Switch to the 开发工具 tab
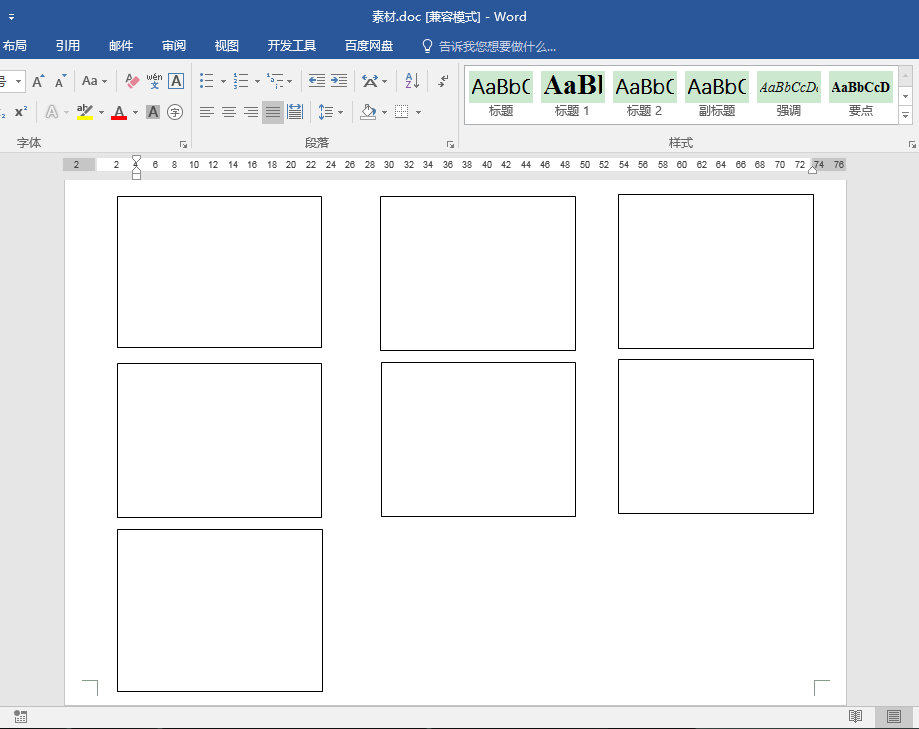 [291, 46]
